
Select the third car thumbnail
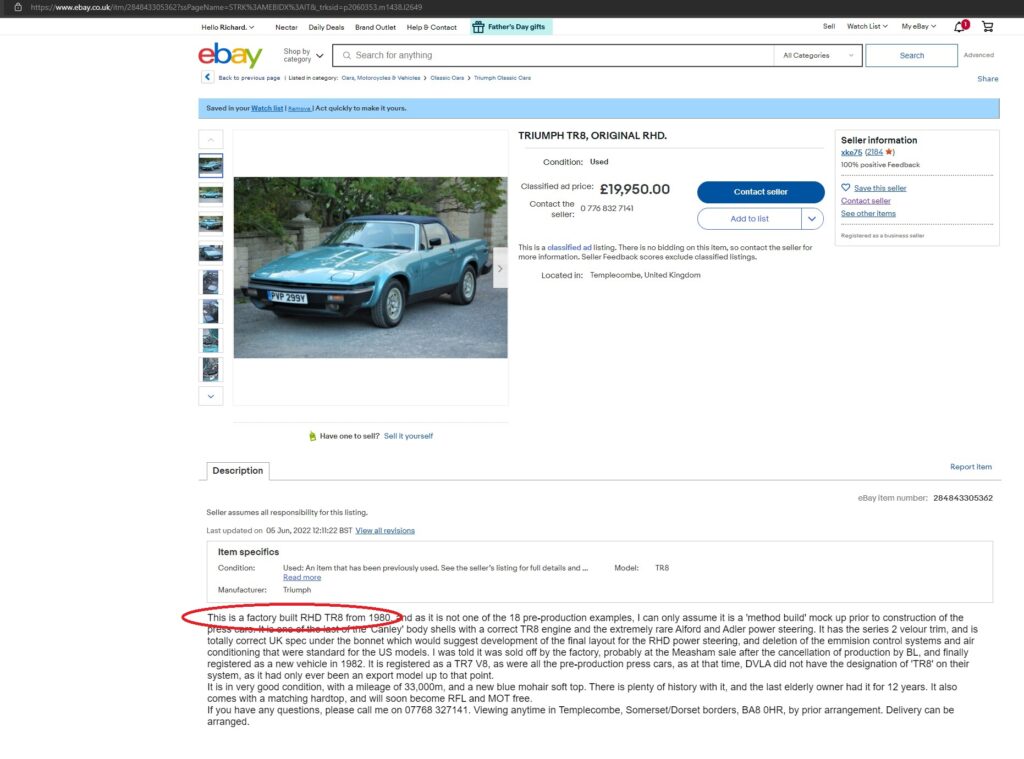tap(210, 224)
